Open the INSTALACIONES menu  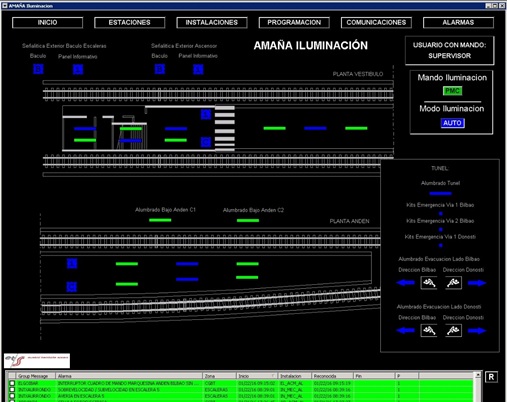point(212,23)
